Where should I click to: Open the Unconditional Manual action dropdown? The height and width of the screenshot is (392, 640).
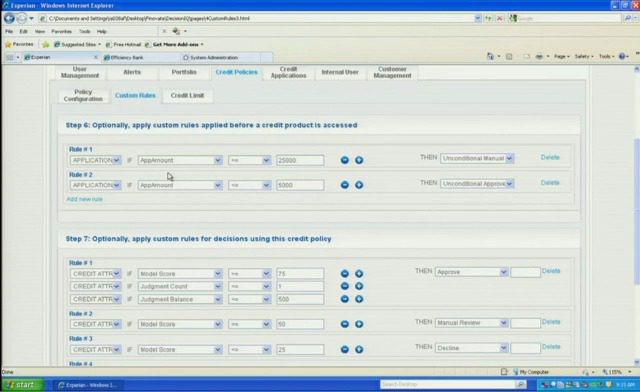point(477,158)
